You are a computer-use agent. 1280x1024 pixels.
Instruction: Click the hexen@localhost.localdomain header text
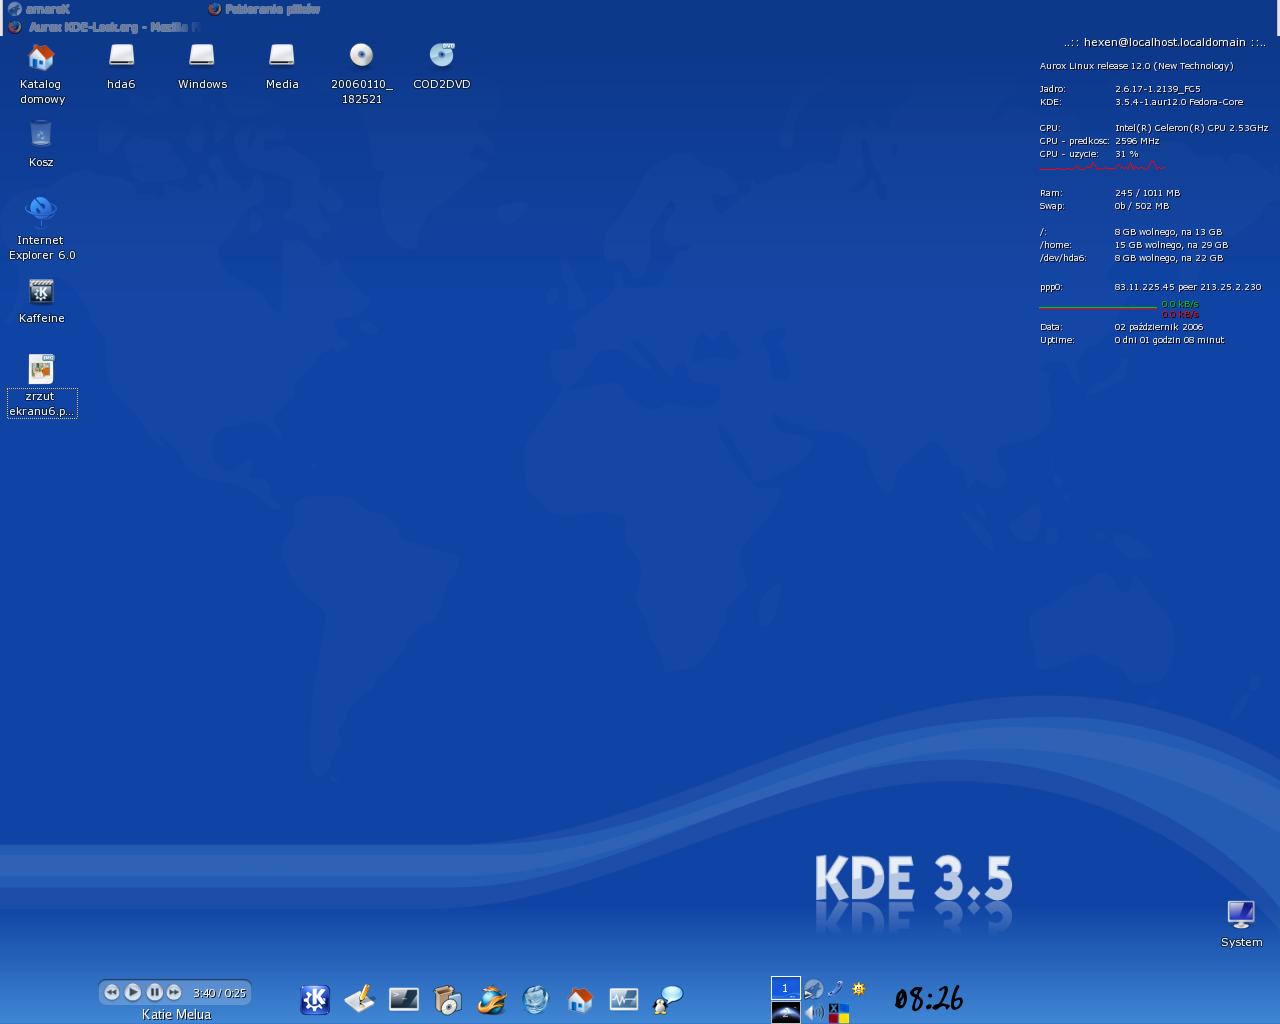click(1164, 42)
